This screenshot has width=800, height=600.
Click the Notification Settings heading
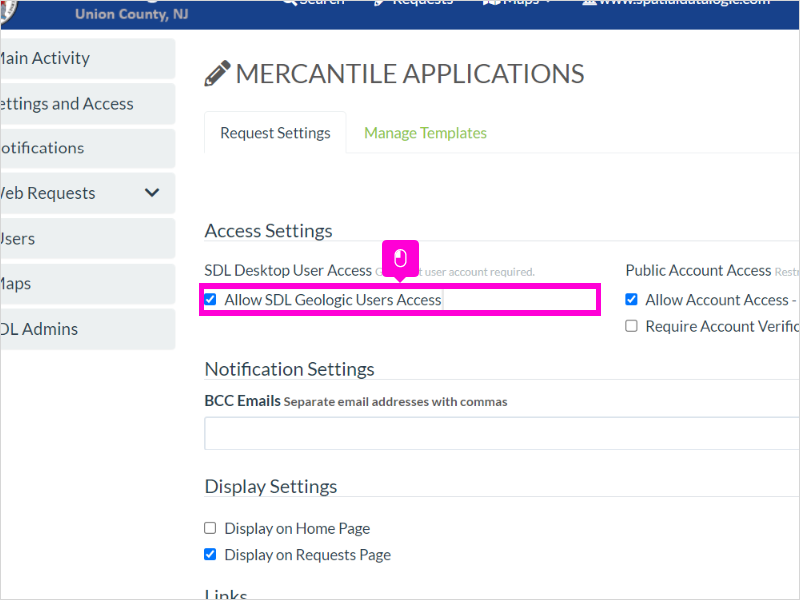289,369
